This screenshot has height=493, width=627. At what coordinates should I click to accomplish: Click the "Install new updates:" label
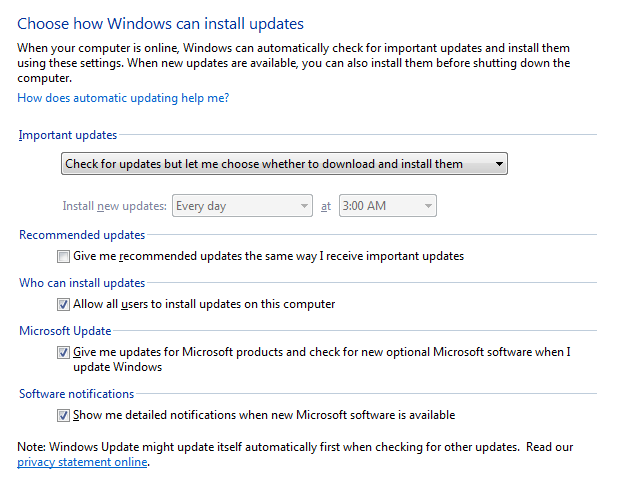coord(114,206)
